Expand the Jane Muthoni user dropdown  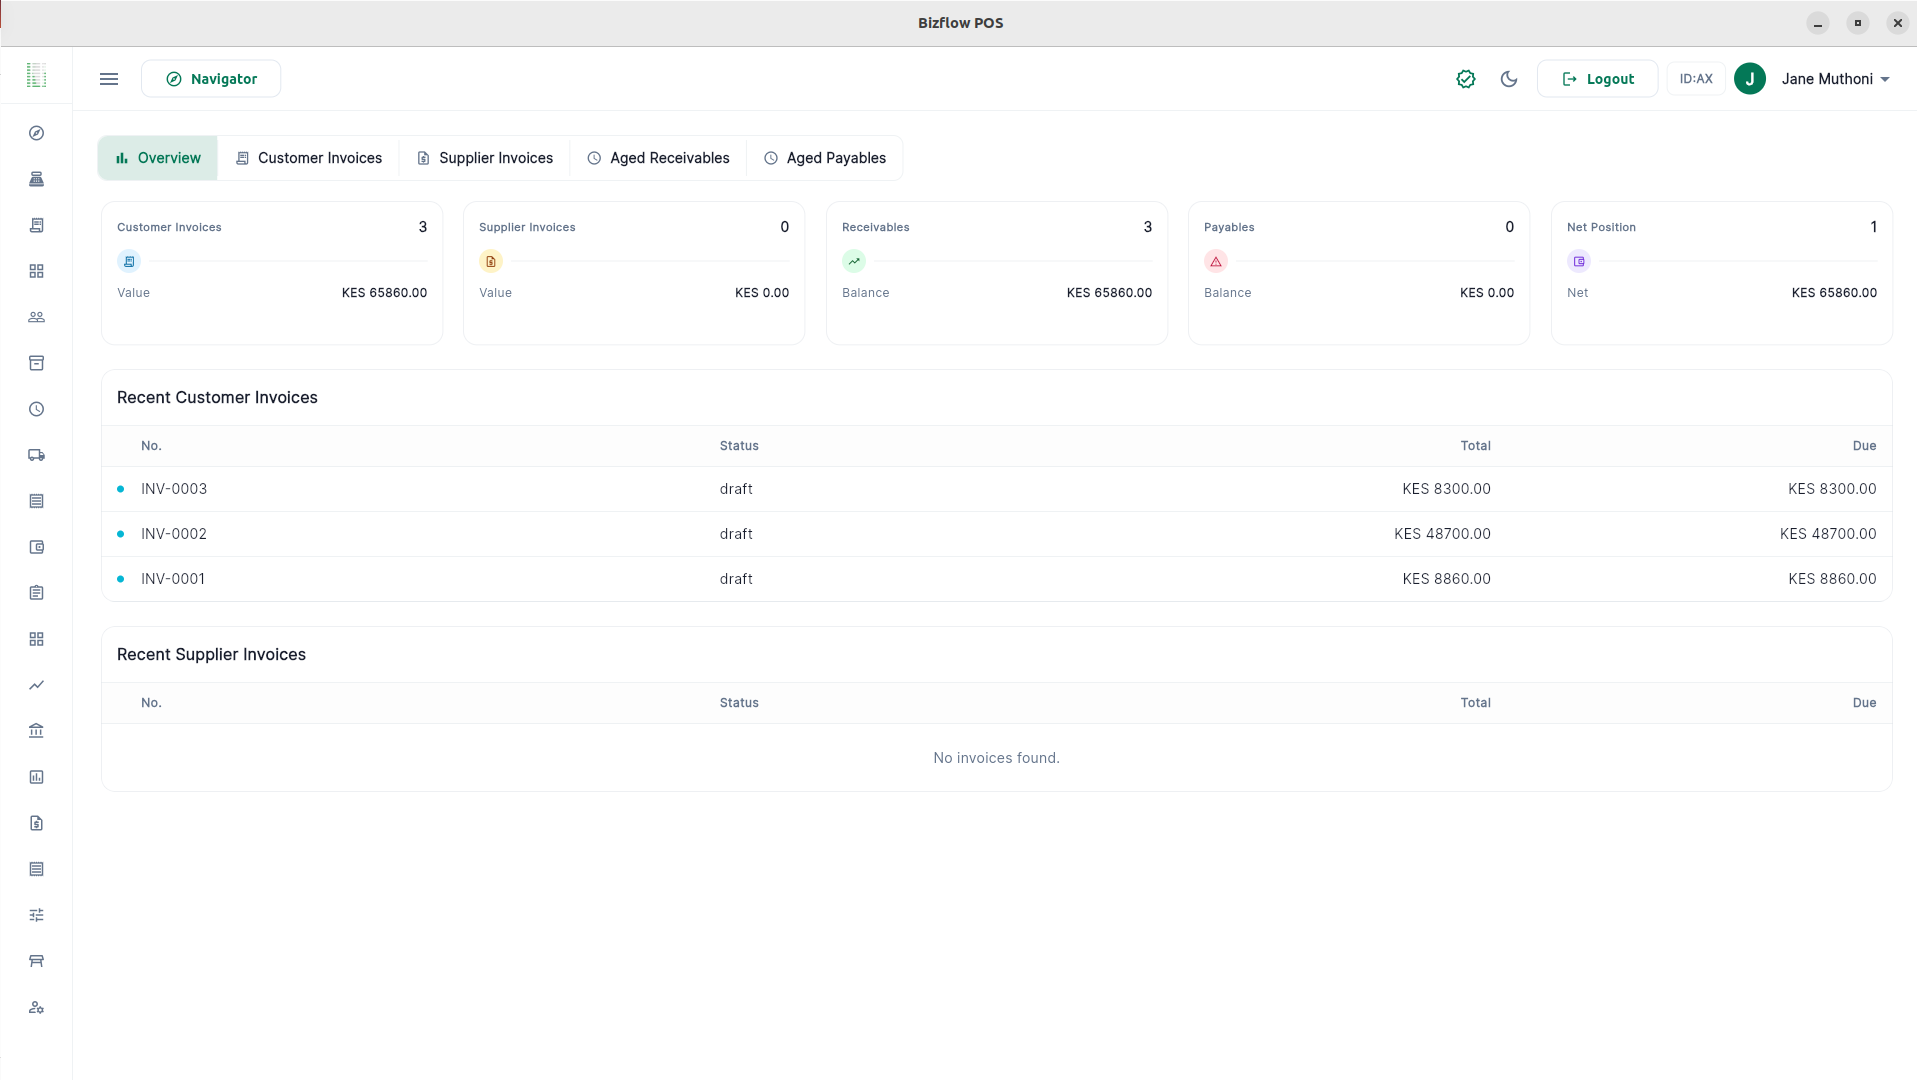1835,79
